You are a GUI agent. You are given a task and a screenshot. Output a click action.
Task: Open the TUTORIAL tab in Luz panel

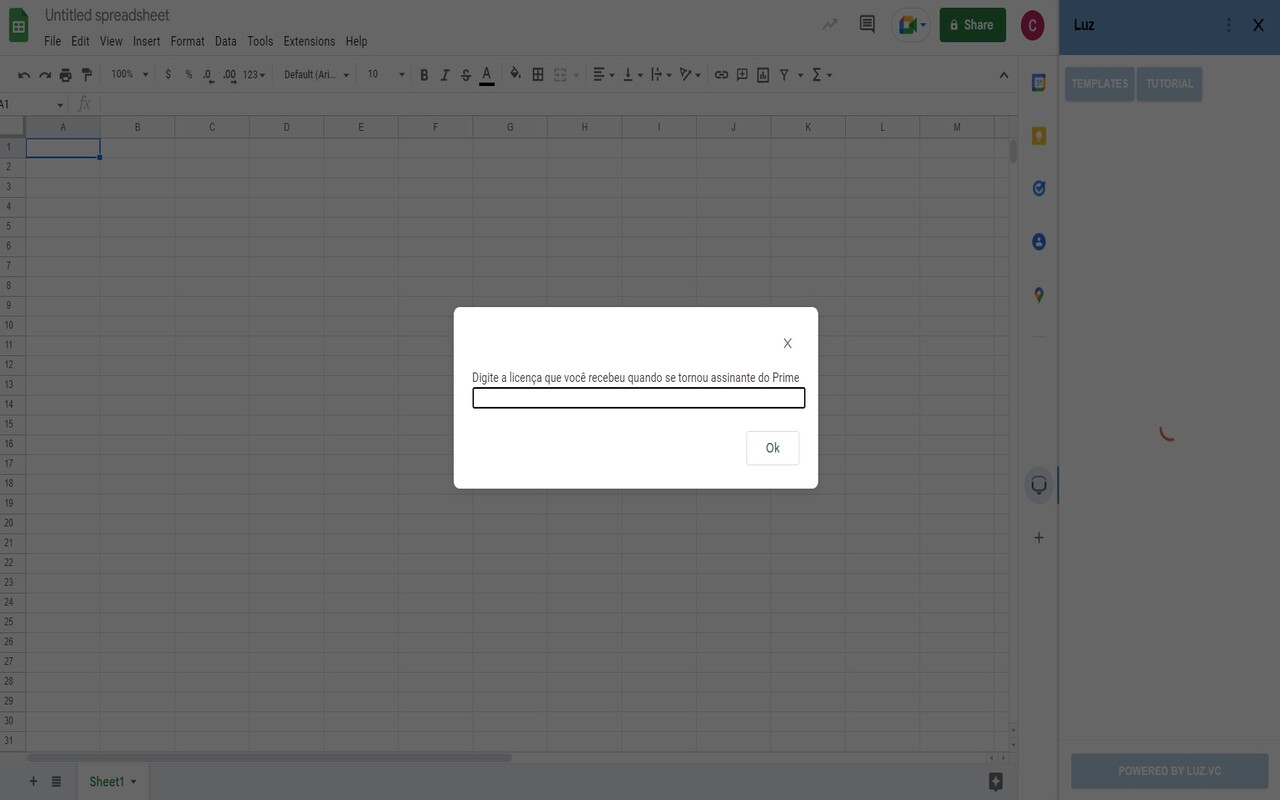[x=1169, y=84]
